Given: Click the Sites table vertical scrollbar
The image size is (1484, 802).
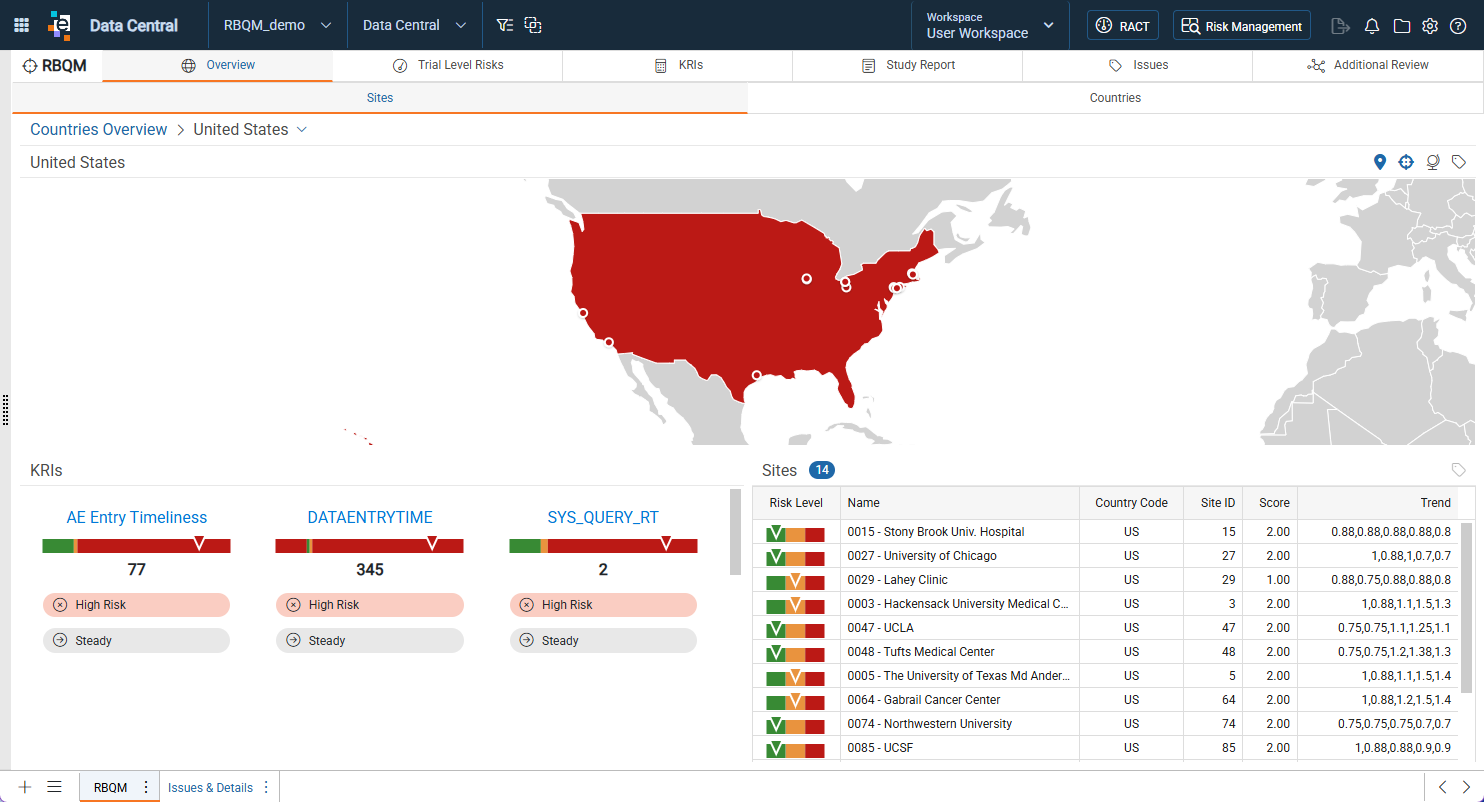Looking at the screenshot, I should pos(1467,607).
